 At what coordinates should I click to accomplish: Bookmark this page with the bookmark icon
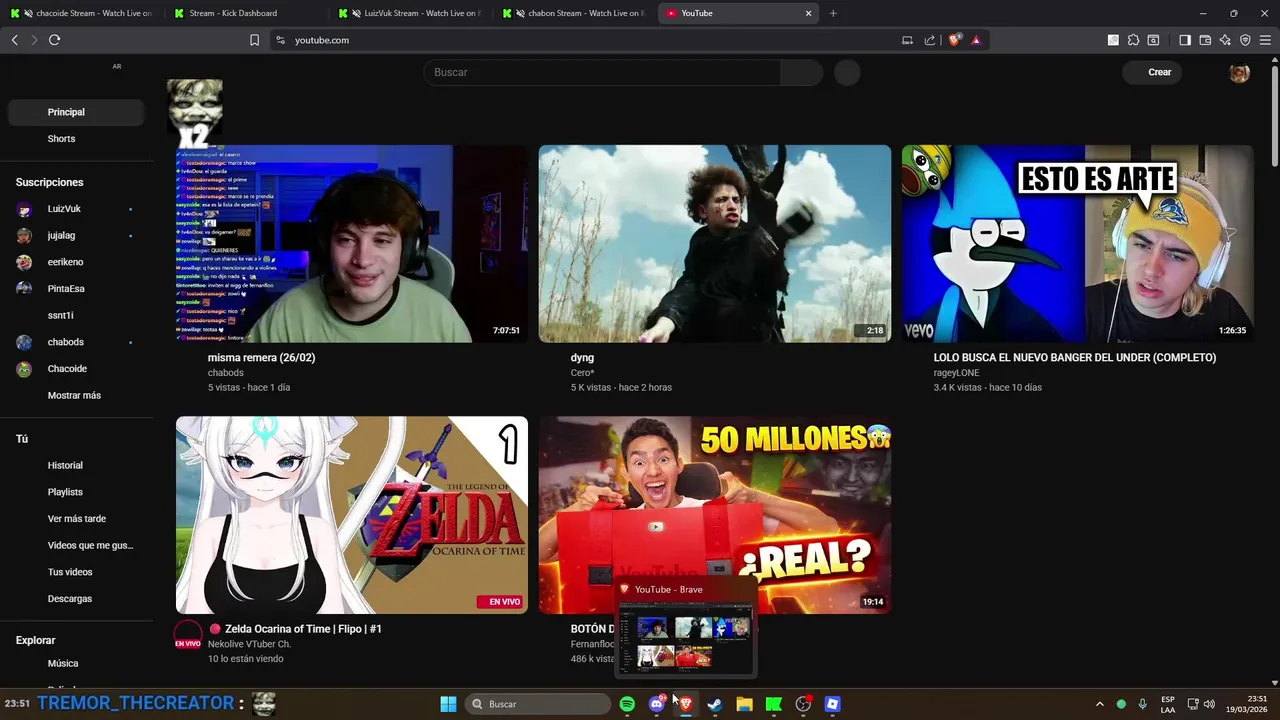coord(254,40)
